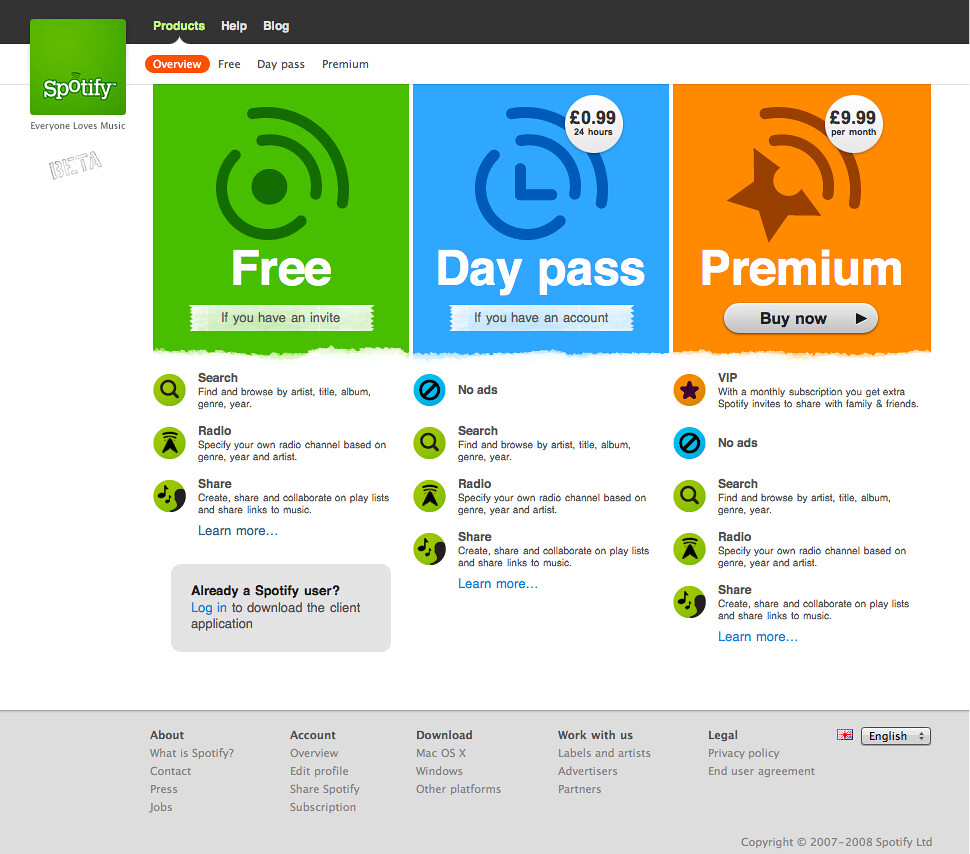Click the Log in link
This screenshot has width=970, height=854.
pos(209,608)
